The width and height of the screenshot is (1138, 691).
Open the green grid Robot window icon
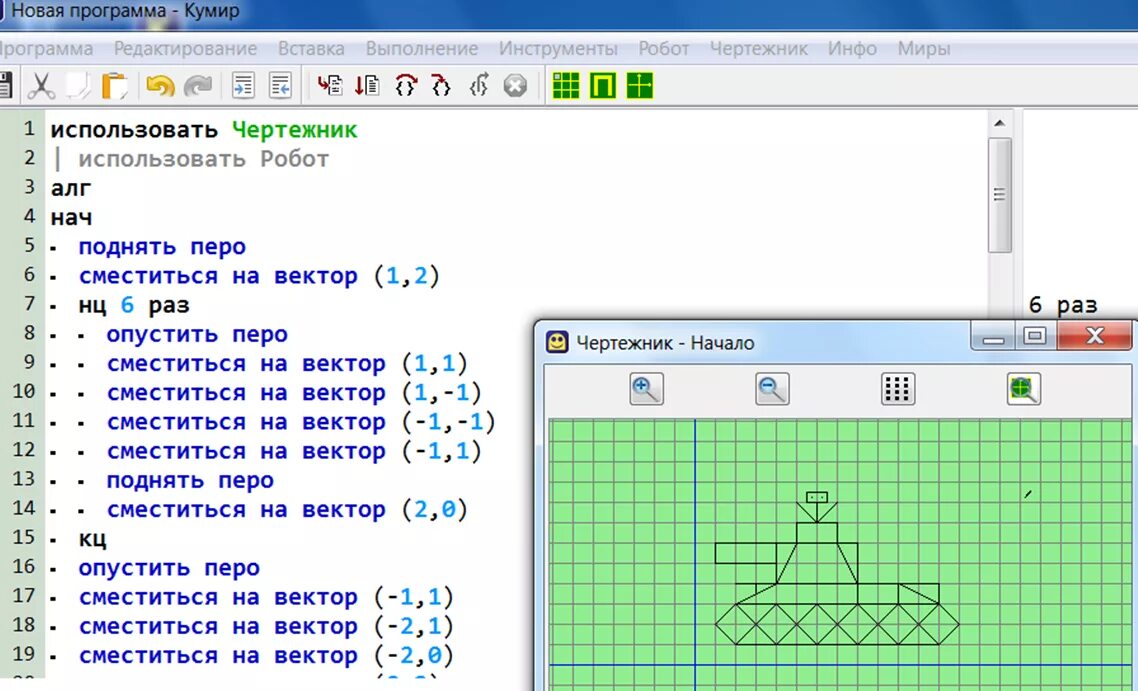565,86
